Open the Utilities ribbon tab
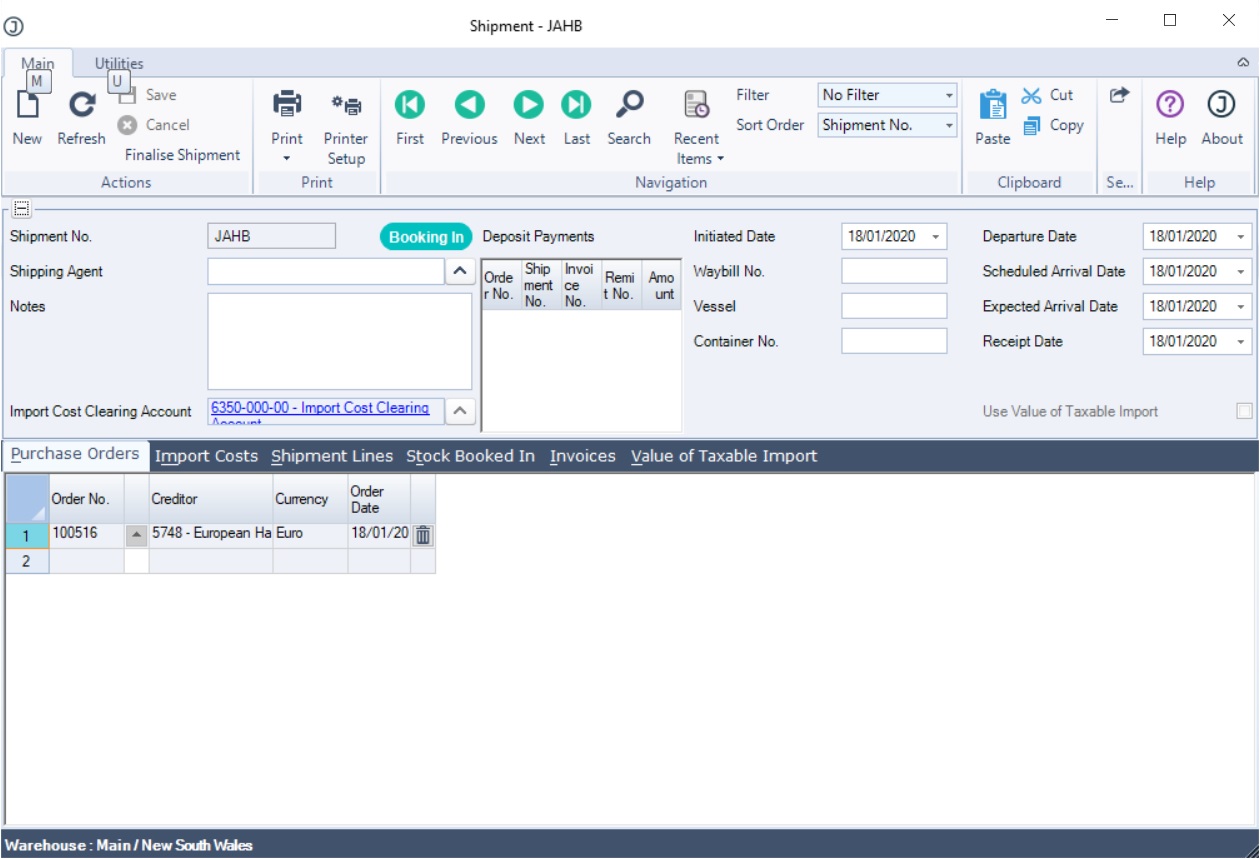Screen dimensions: 1260x859 (119, 63)
